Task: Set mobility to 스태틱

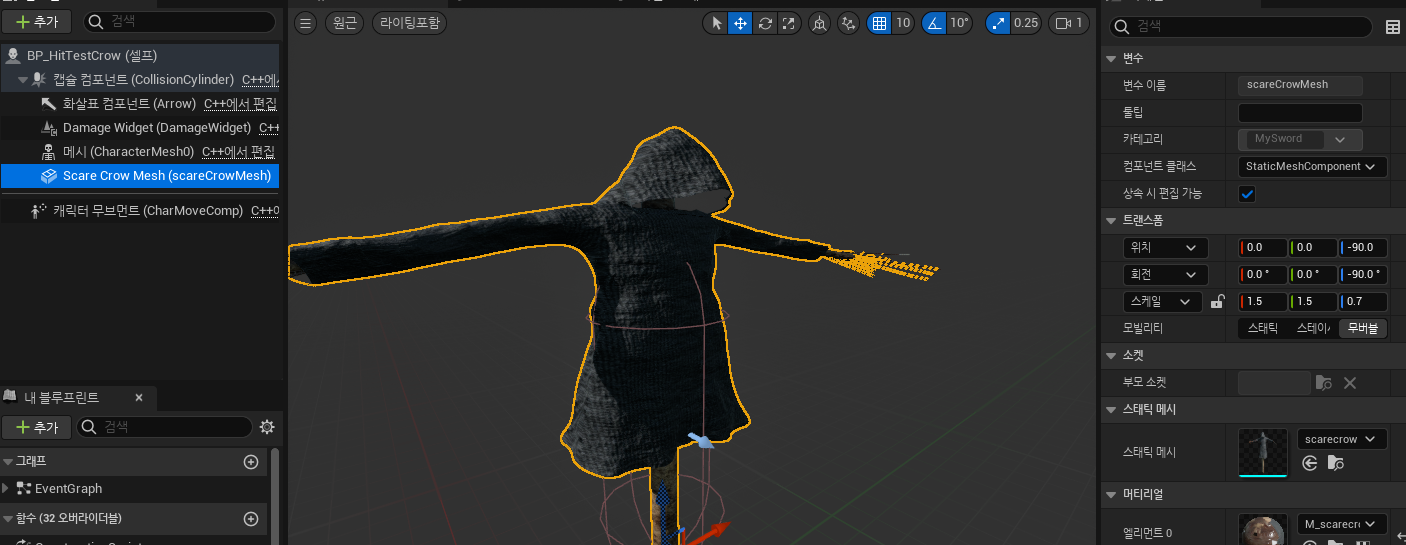Action: coord(1262,328)
